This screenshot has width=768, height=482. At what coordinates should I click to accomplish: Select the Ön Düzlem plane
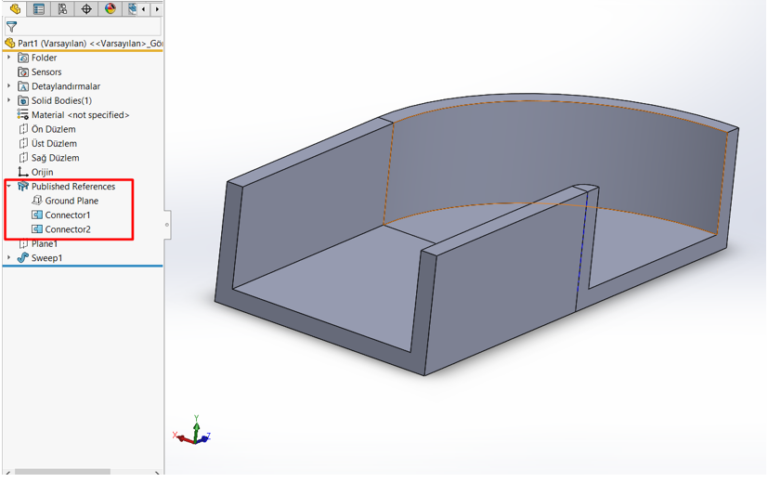tap(52, 129)
